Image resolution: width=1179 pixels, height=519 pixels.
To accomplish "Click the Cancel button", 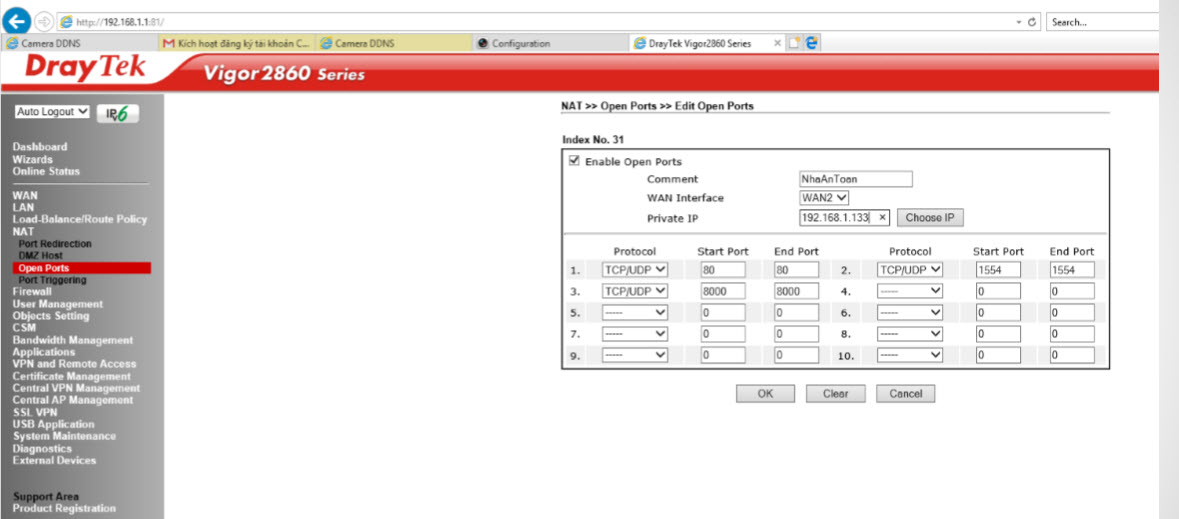I will coord(905,394).
